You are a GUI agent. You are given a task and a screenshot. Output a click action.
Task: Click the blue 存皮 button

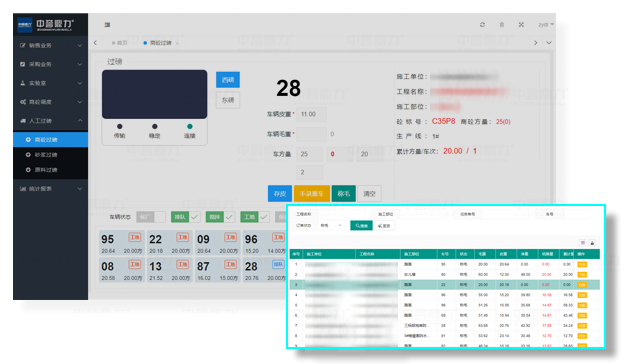pyautogui.click(x=280, y=194)
